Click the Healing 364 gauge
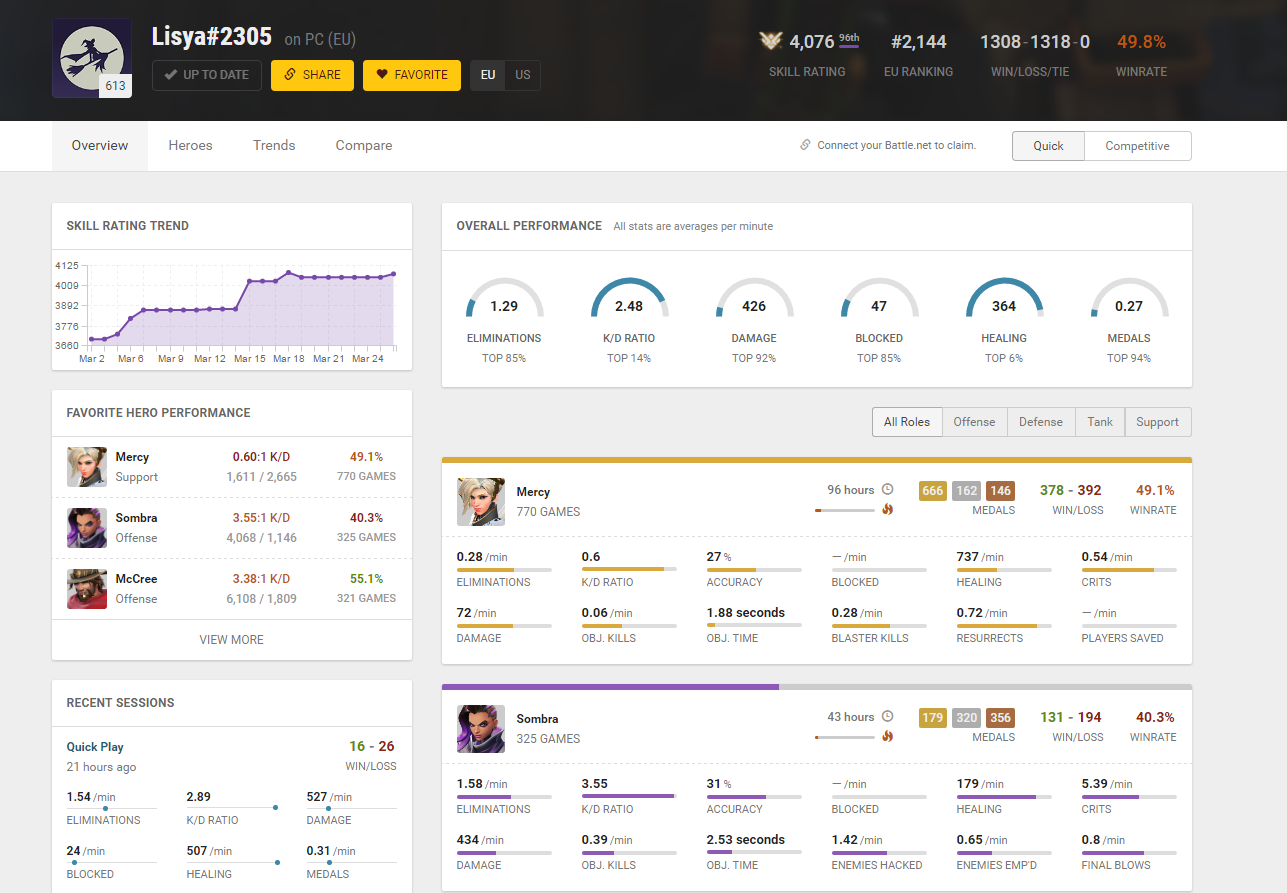The image size is (1287, 893). (x=1004, y=300)
